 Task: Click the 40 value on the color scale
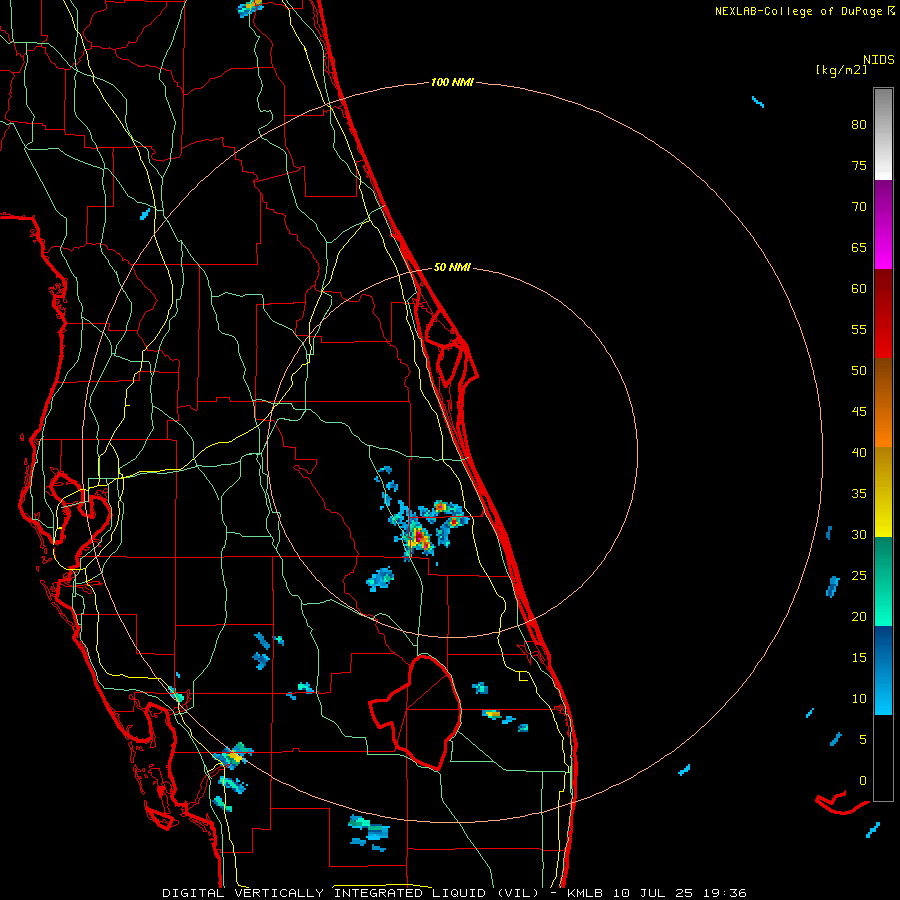(859, 452)
